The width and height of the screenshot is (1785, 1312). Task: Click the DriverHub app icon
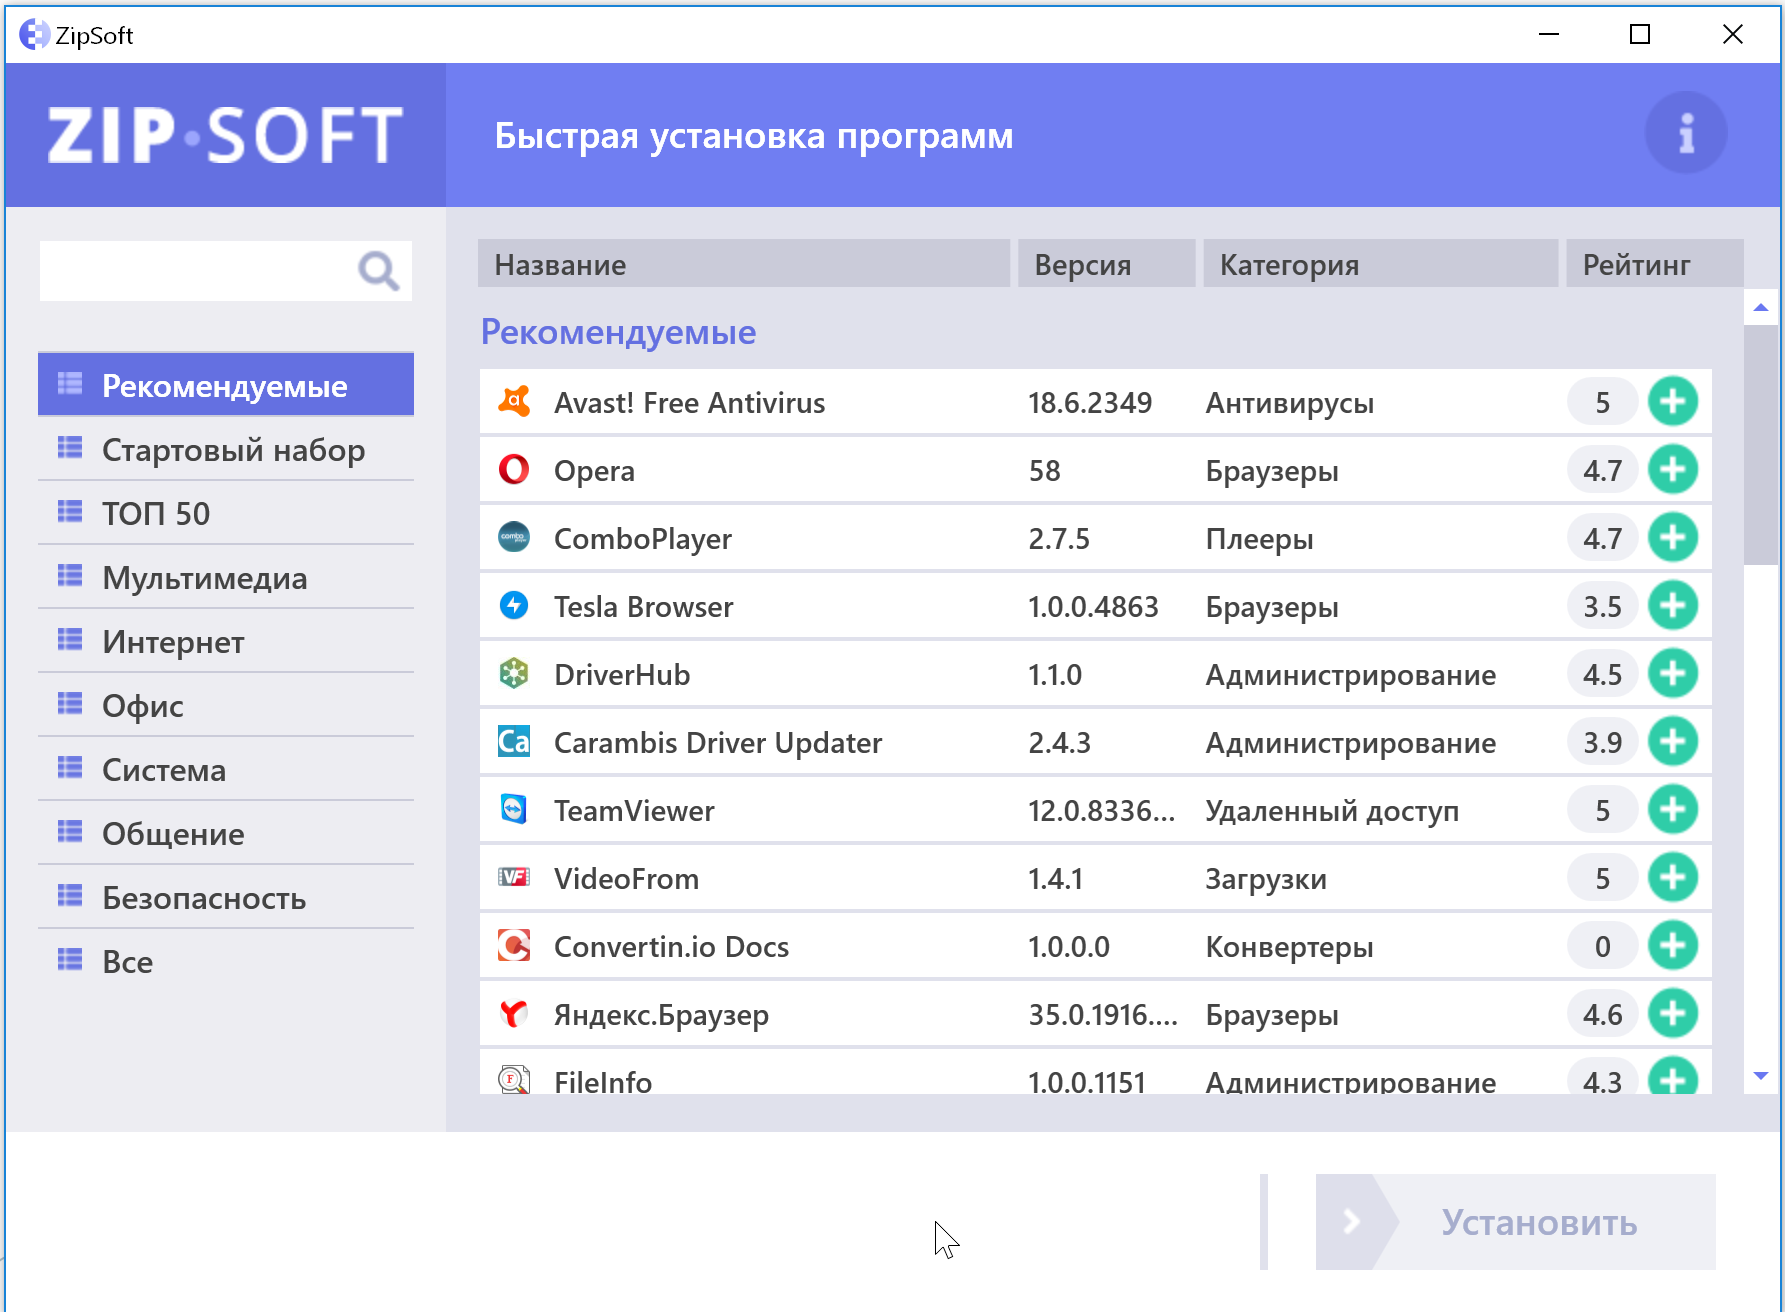(514, 674)
